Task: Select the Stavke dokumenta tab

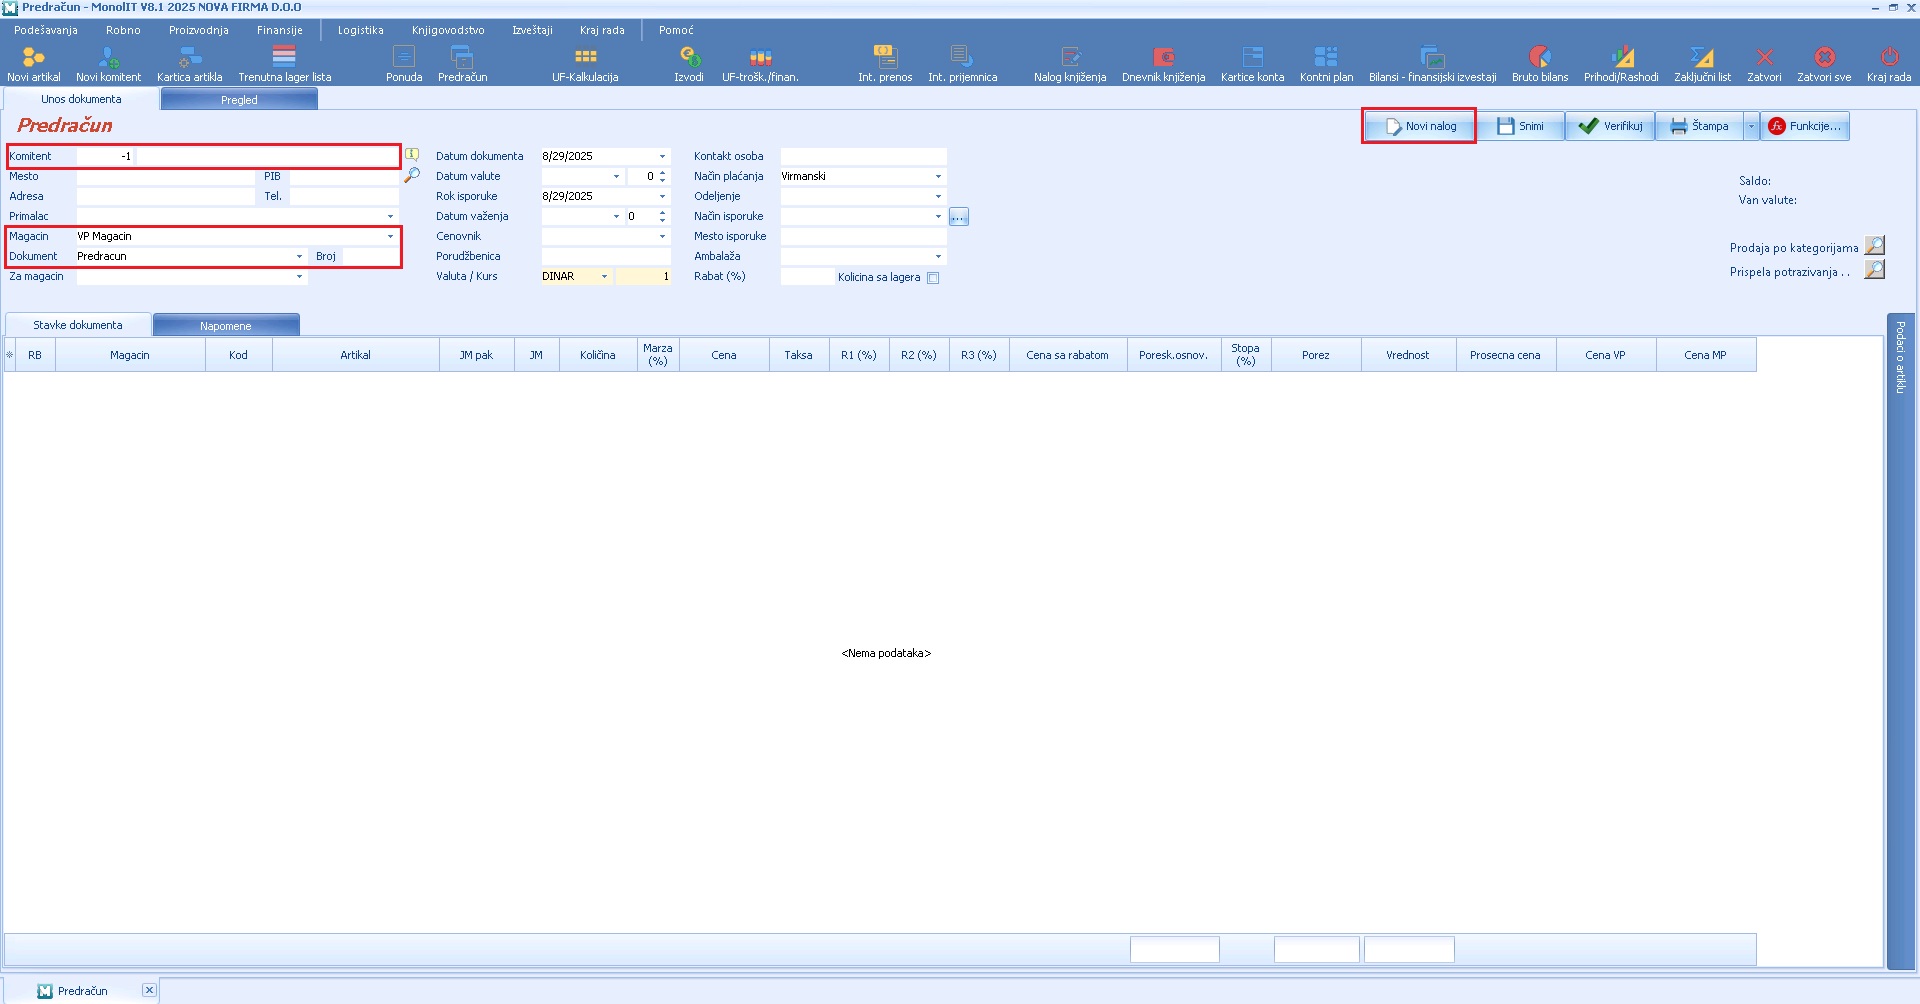Action: 78,325
